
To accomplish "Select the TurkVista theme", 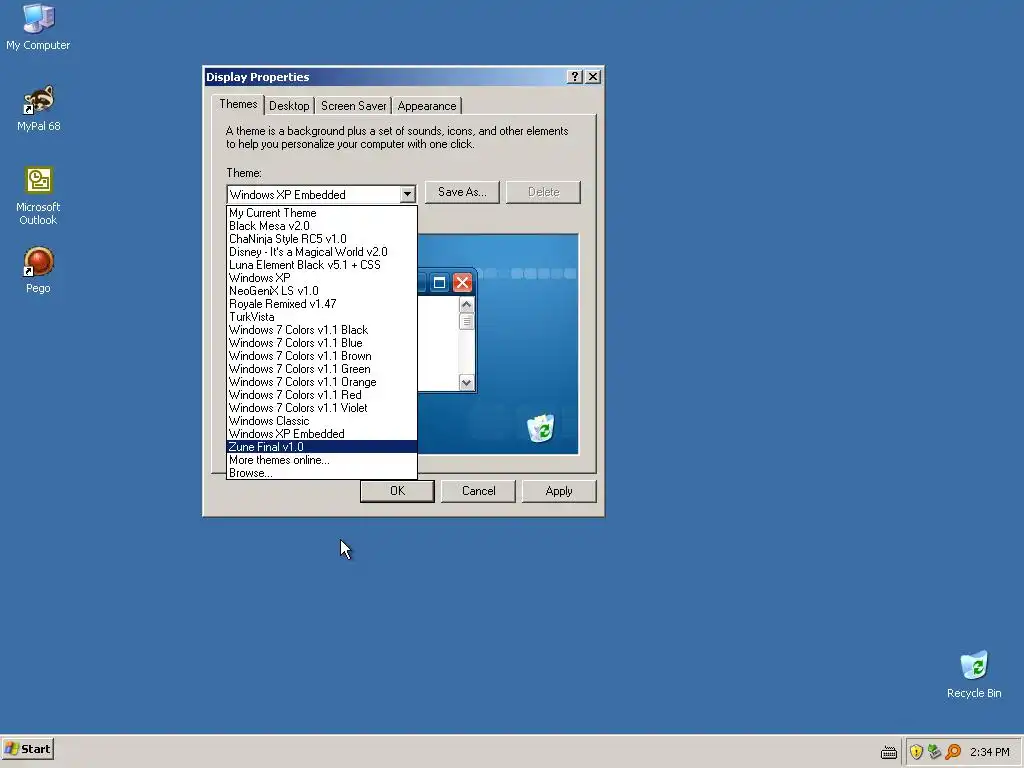I will tap(321, 317).
